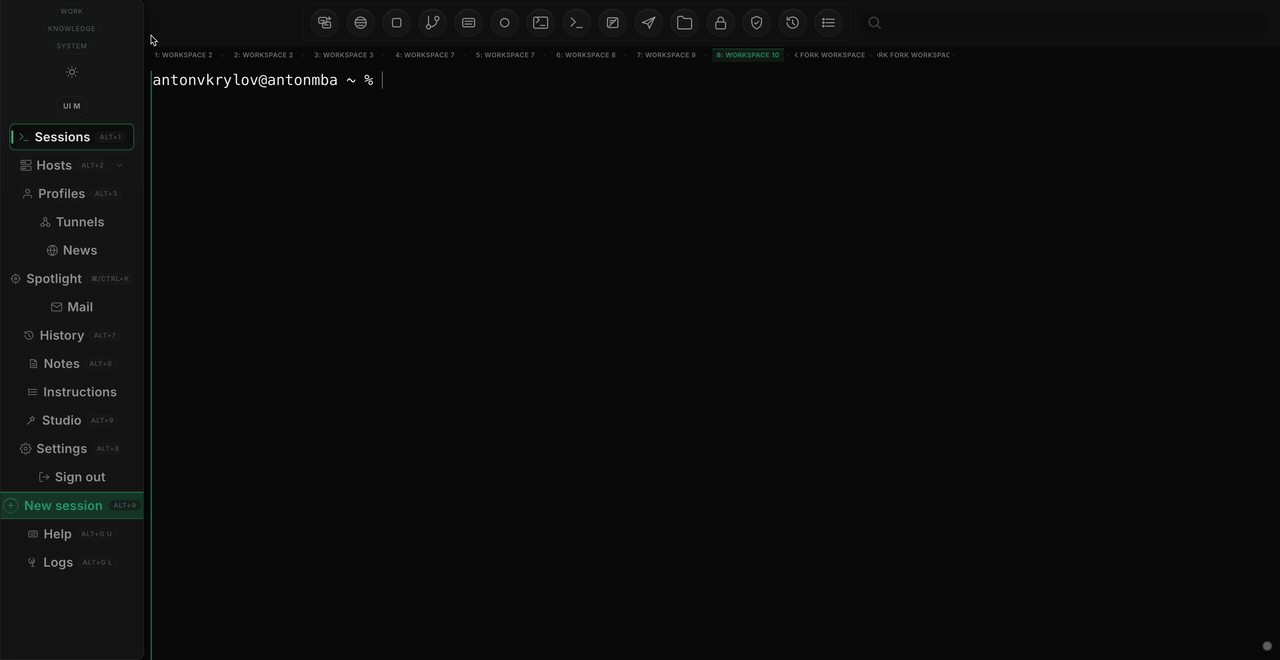Open Notes in the sidebar
Image resolution: width=1280 pixels, height=660 pixels.
(72, 363)
